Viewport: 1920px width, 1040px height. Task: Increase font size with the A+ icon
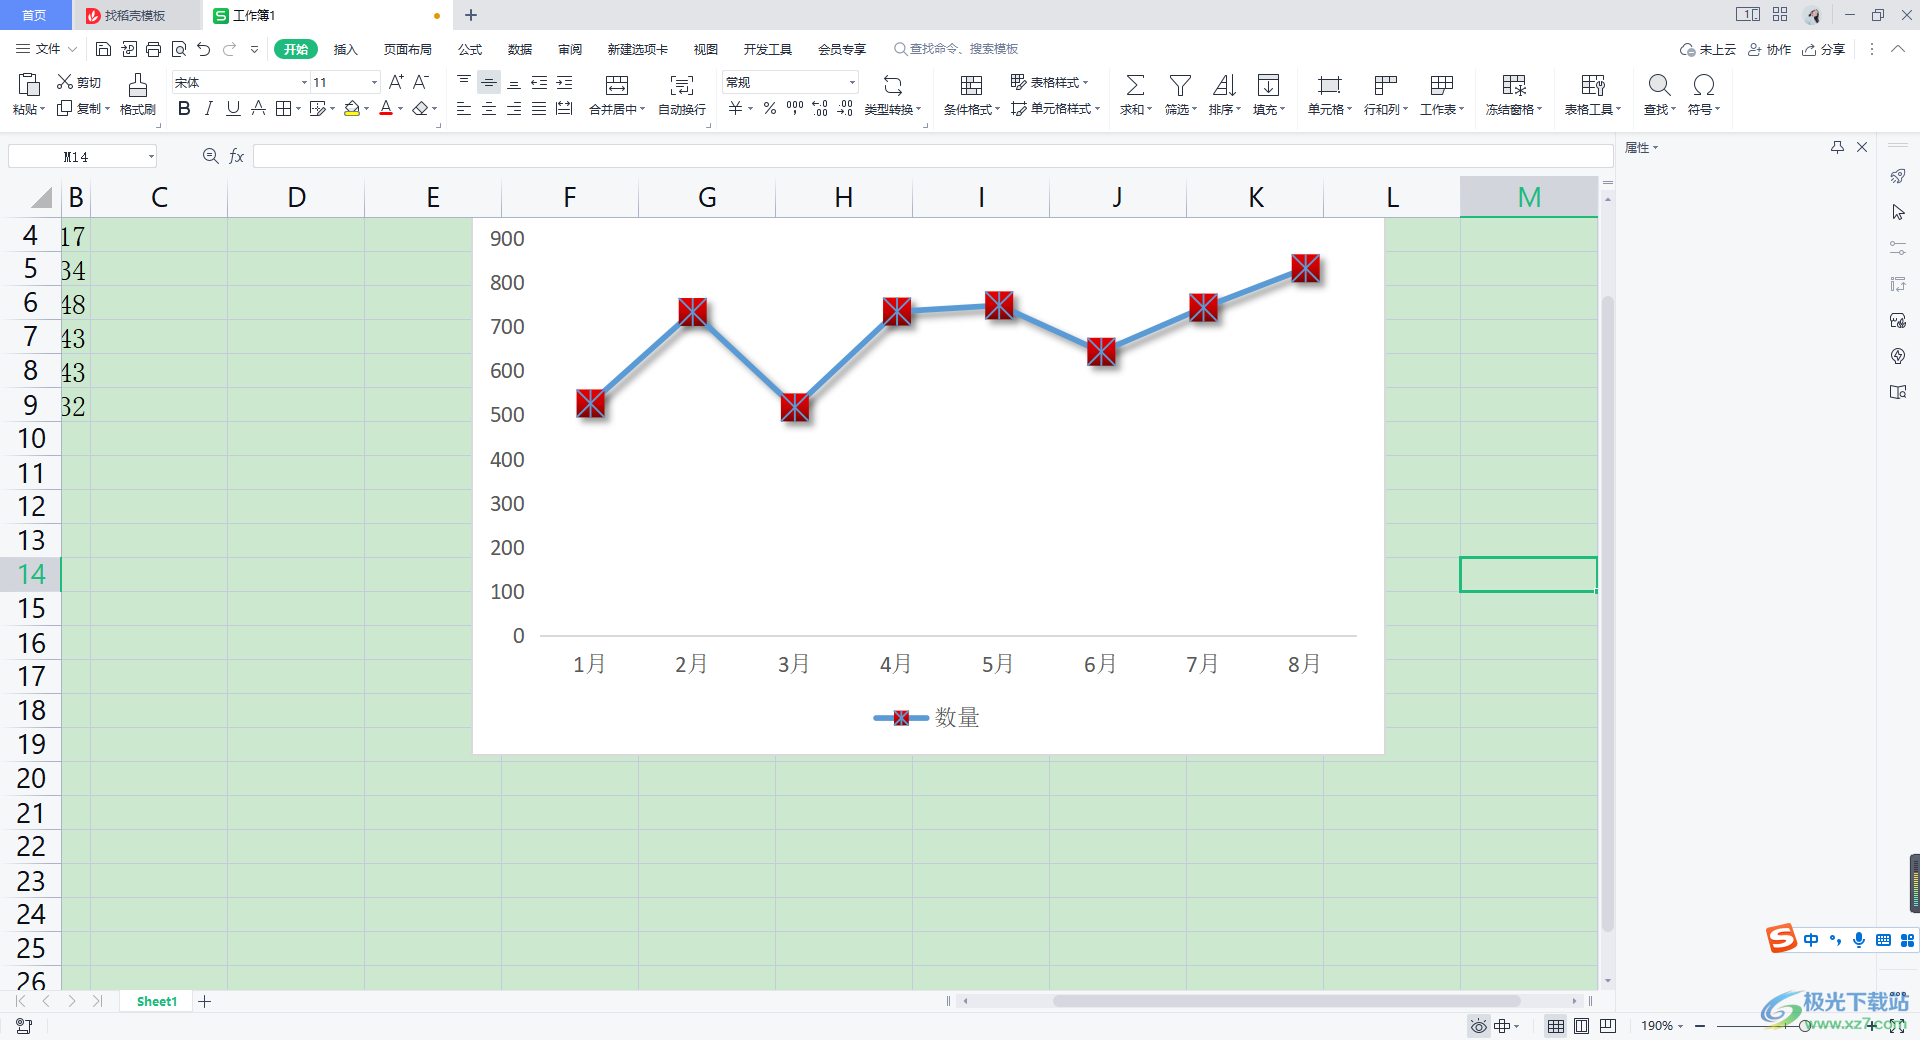tap(396, 82)
